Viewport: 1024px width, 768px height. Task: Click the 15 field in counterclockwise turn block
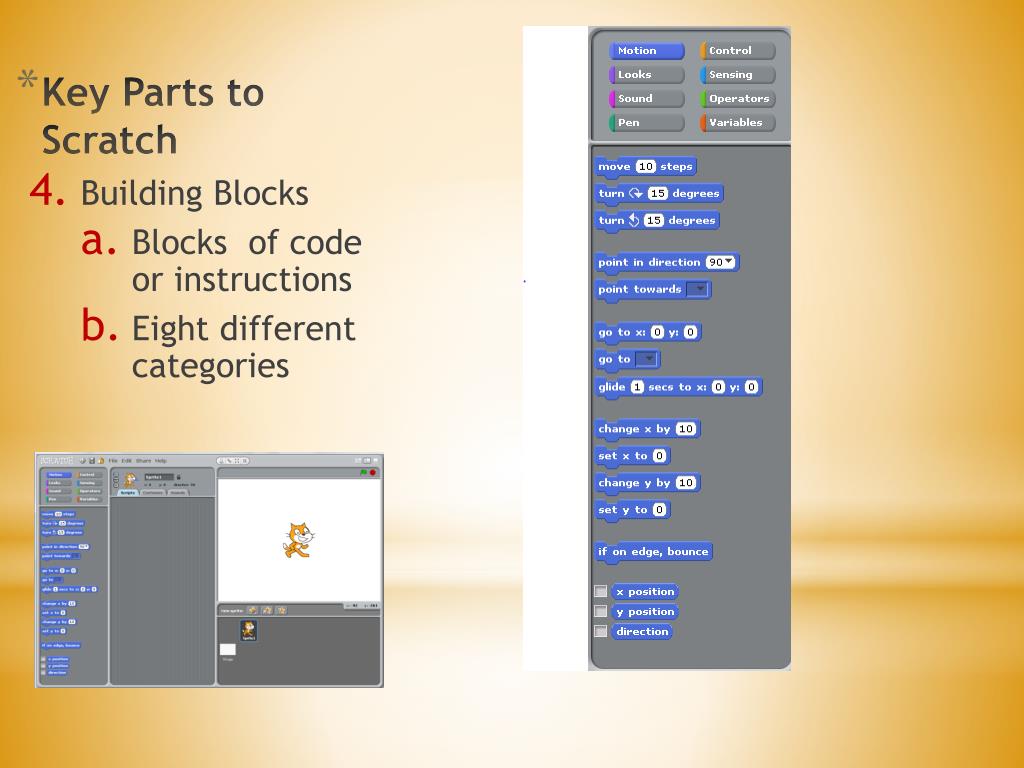click(654, 220)
